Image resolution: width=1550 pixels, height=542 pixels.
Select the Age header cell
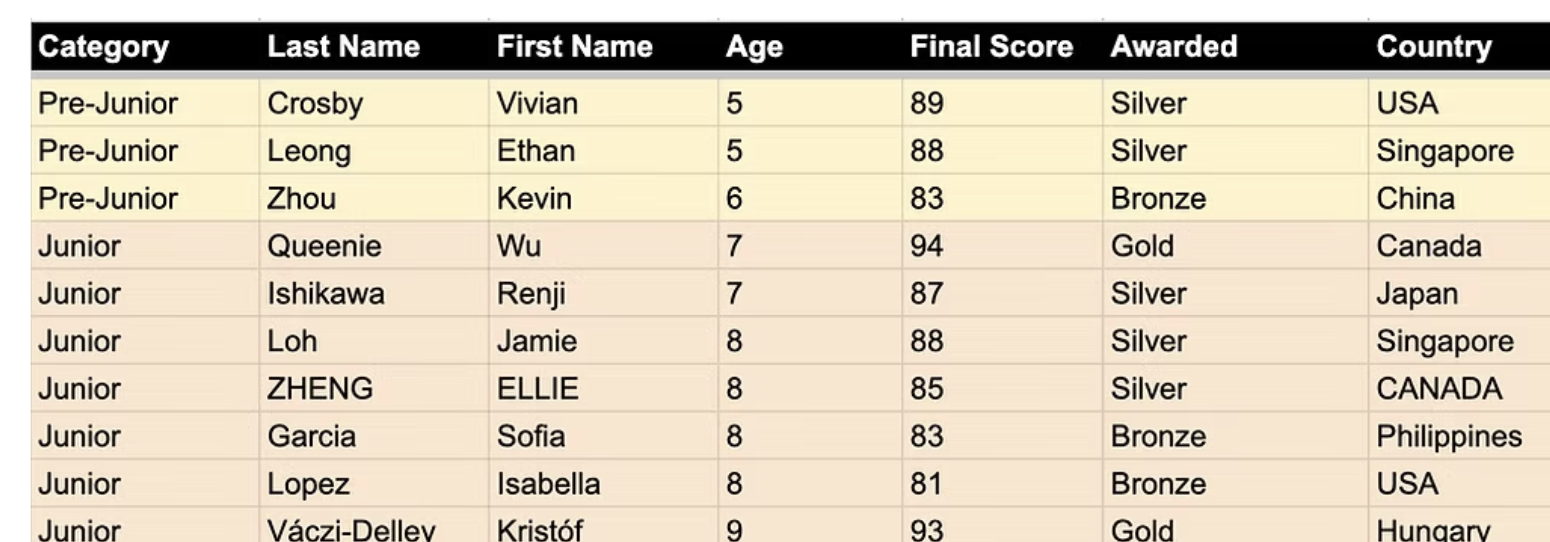(x=754, y=47)
